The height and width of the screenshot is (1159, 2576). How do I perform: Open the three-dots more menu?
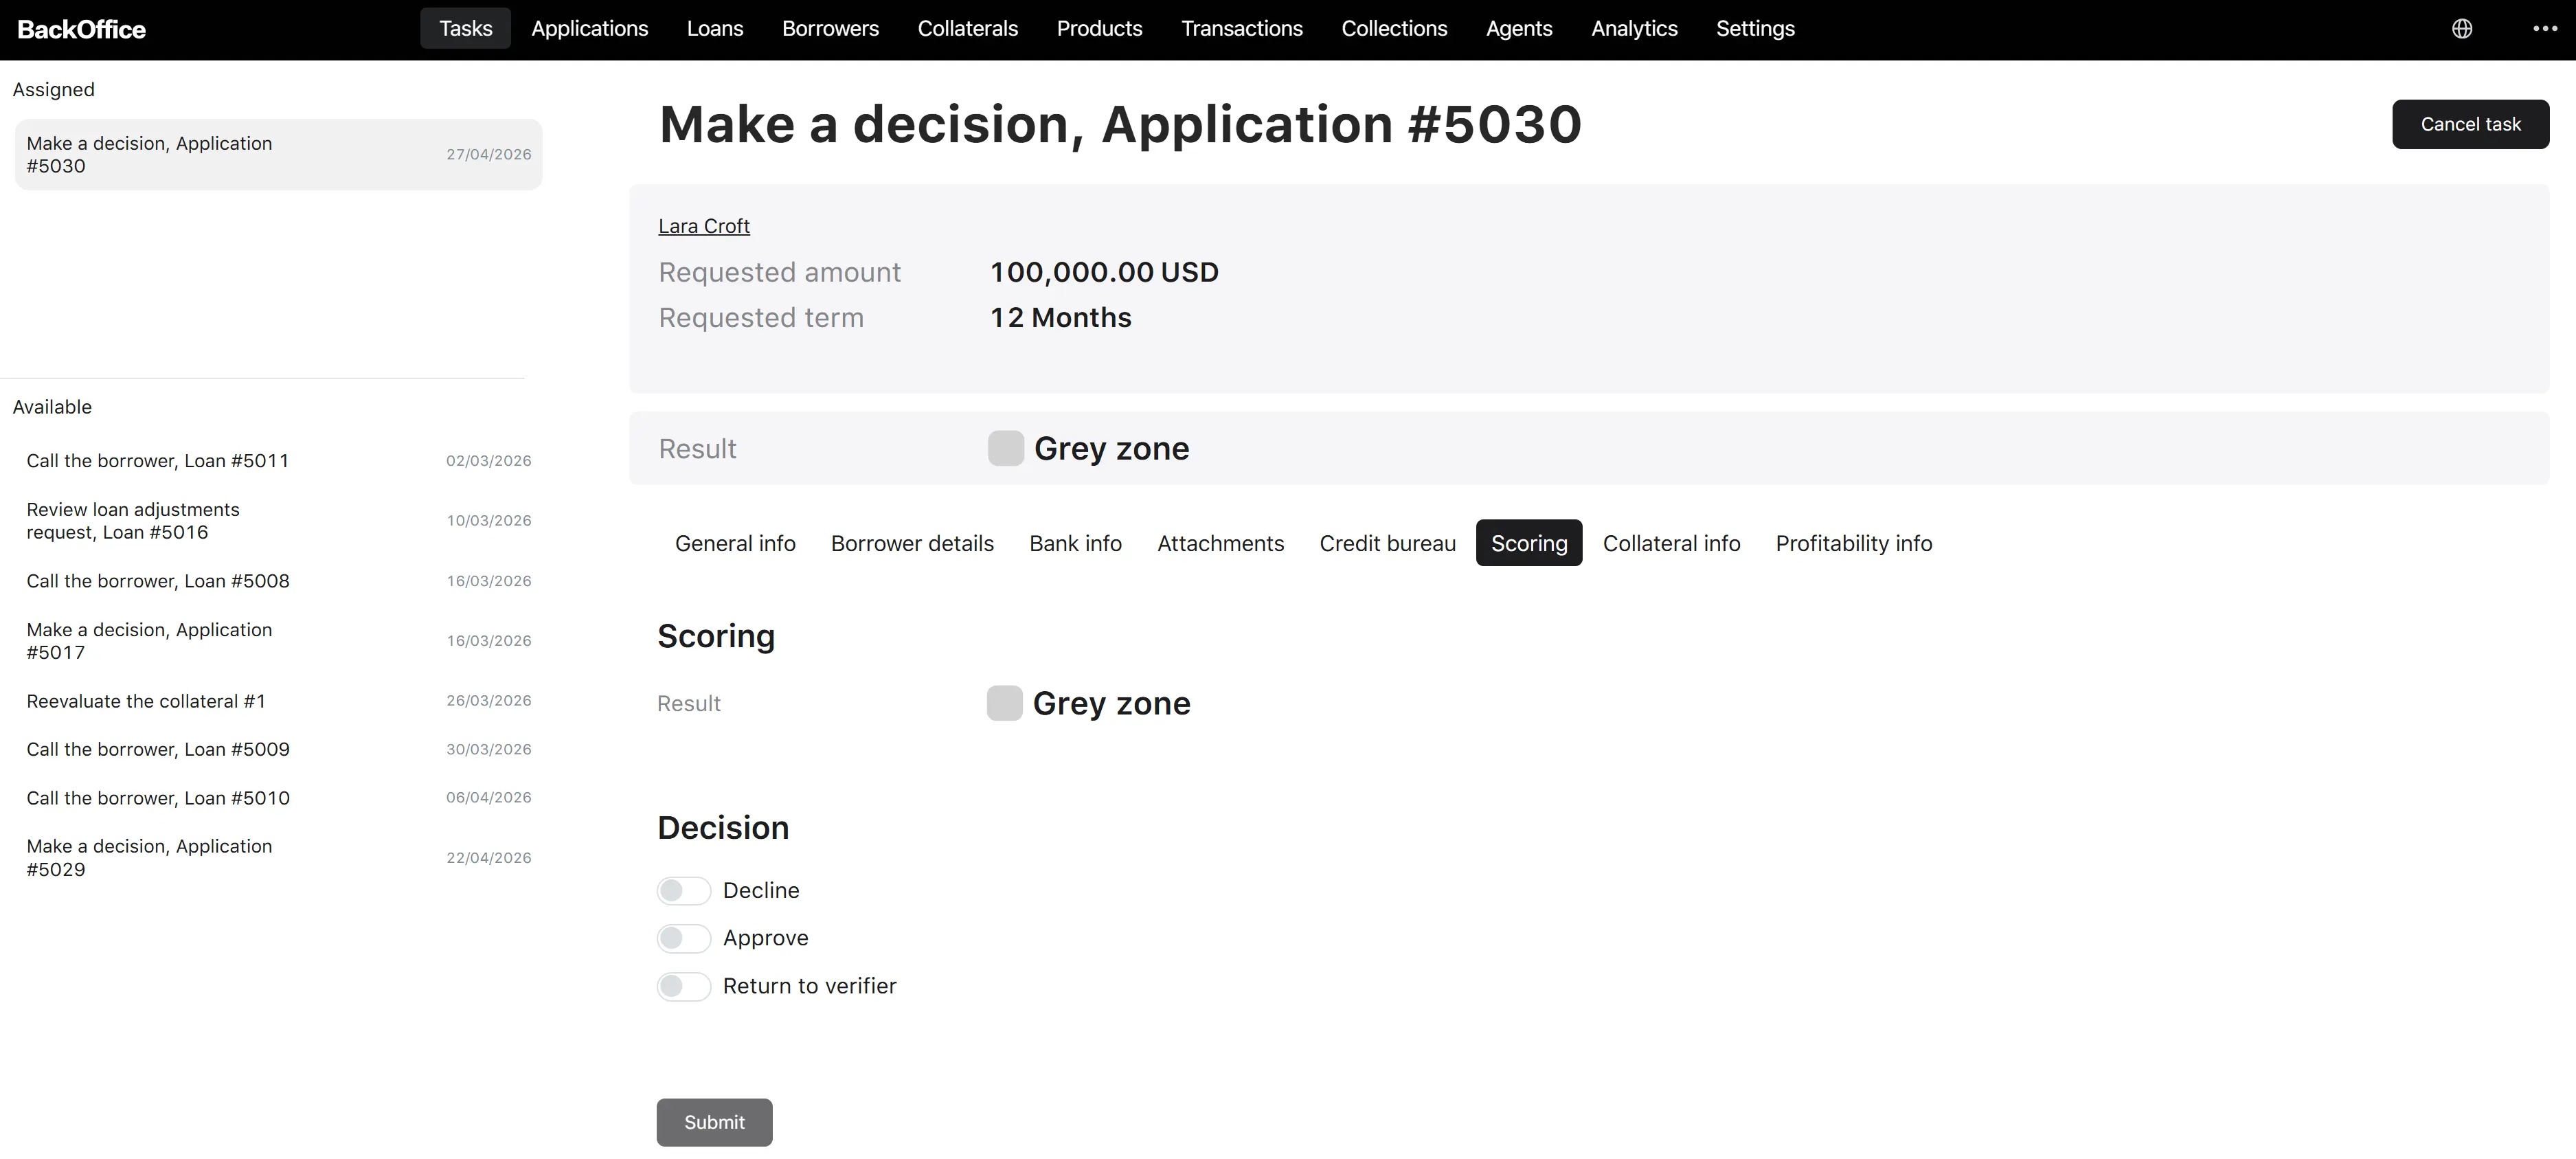2545,29
